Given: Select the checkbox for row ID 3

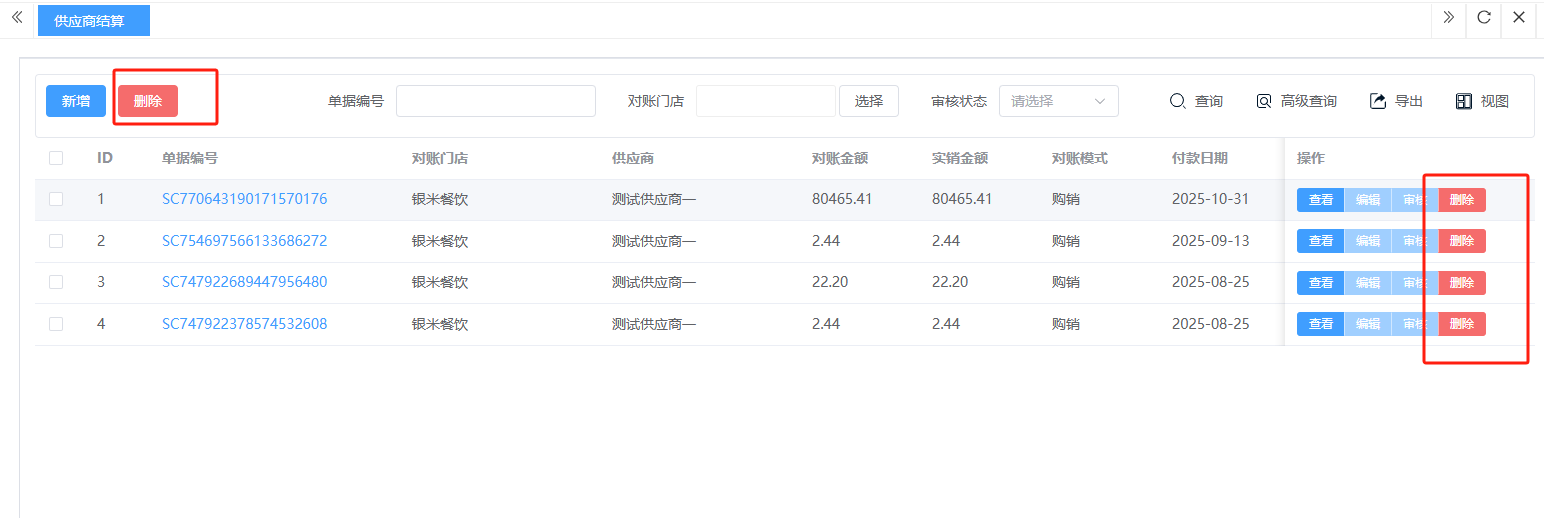Looking at the screenshot, I should pyautogui.click(x=56, y=282).
